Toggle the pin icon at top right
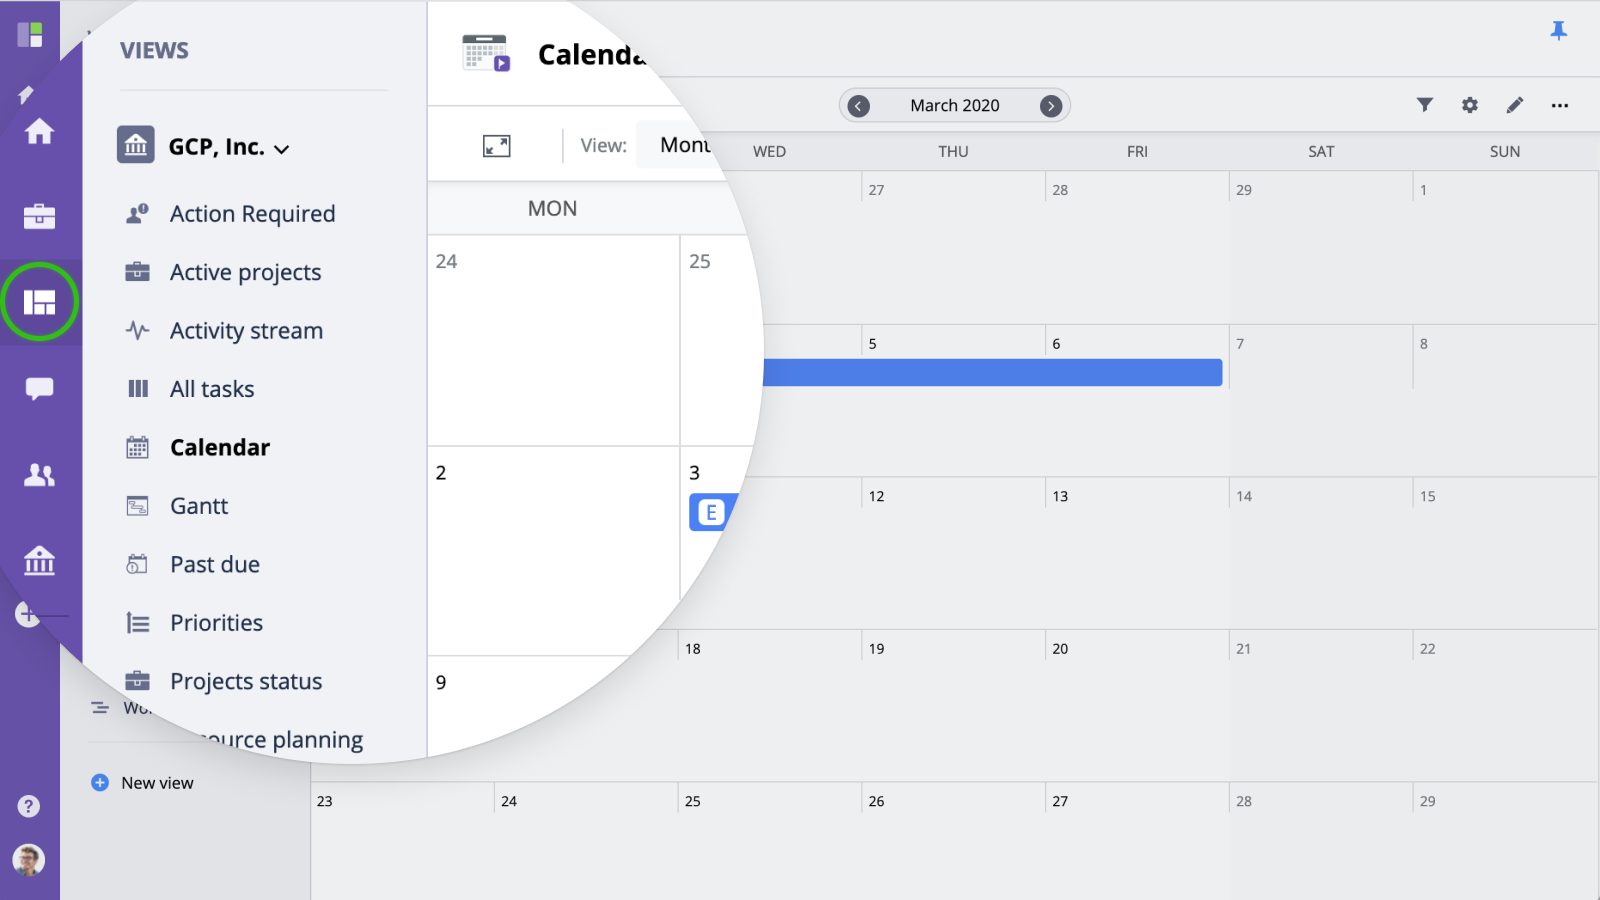1600x900 pixels. point(1558,31)
